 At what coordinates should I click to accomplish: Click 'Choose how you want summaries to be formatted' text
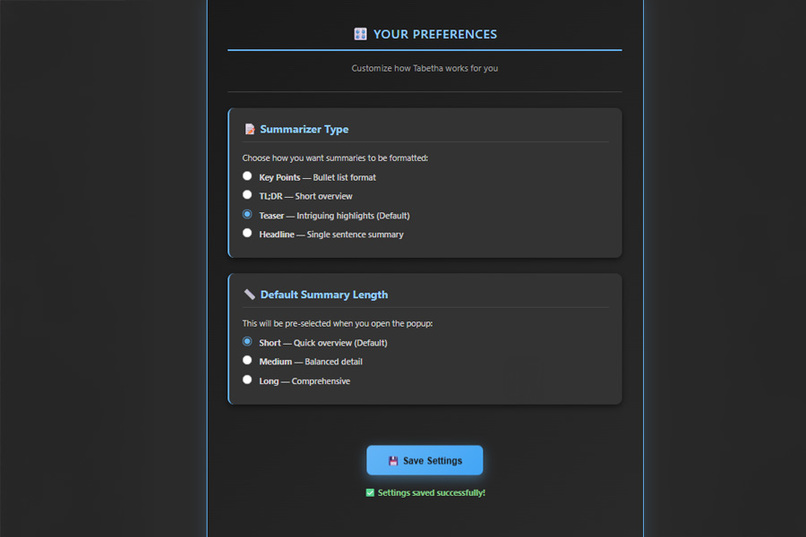(335, 158)
